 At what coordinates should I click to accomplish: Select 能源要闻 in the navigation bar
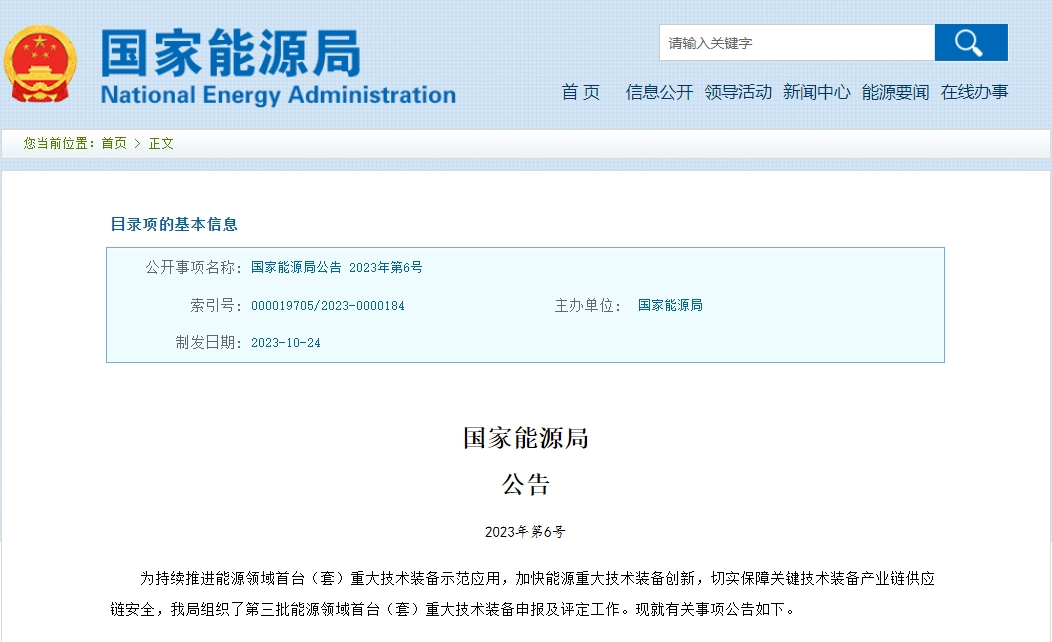895,92
